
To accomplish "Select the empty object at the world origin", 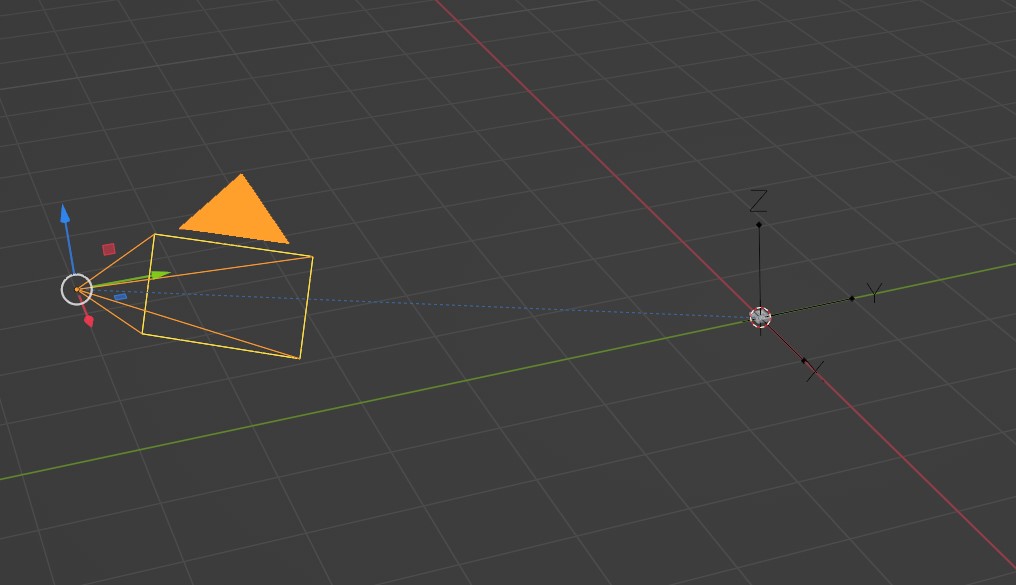I will coord(760,317).
